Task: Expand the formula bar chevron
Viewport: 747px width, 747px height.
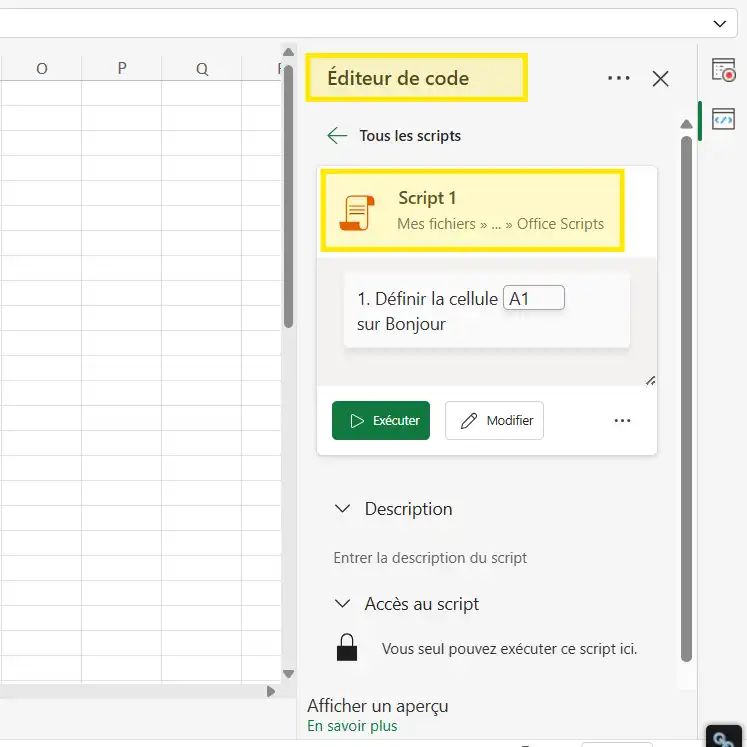Action: pos(720,23)
